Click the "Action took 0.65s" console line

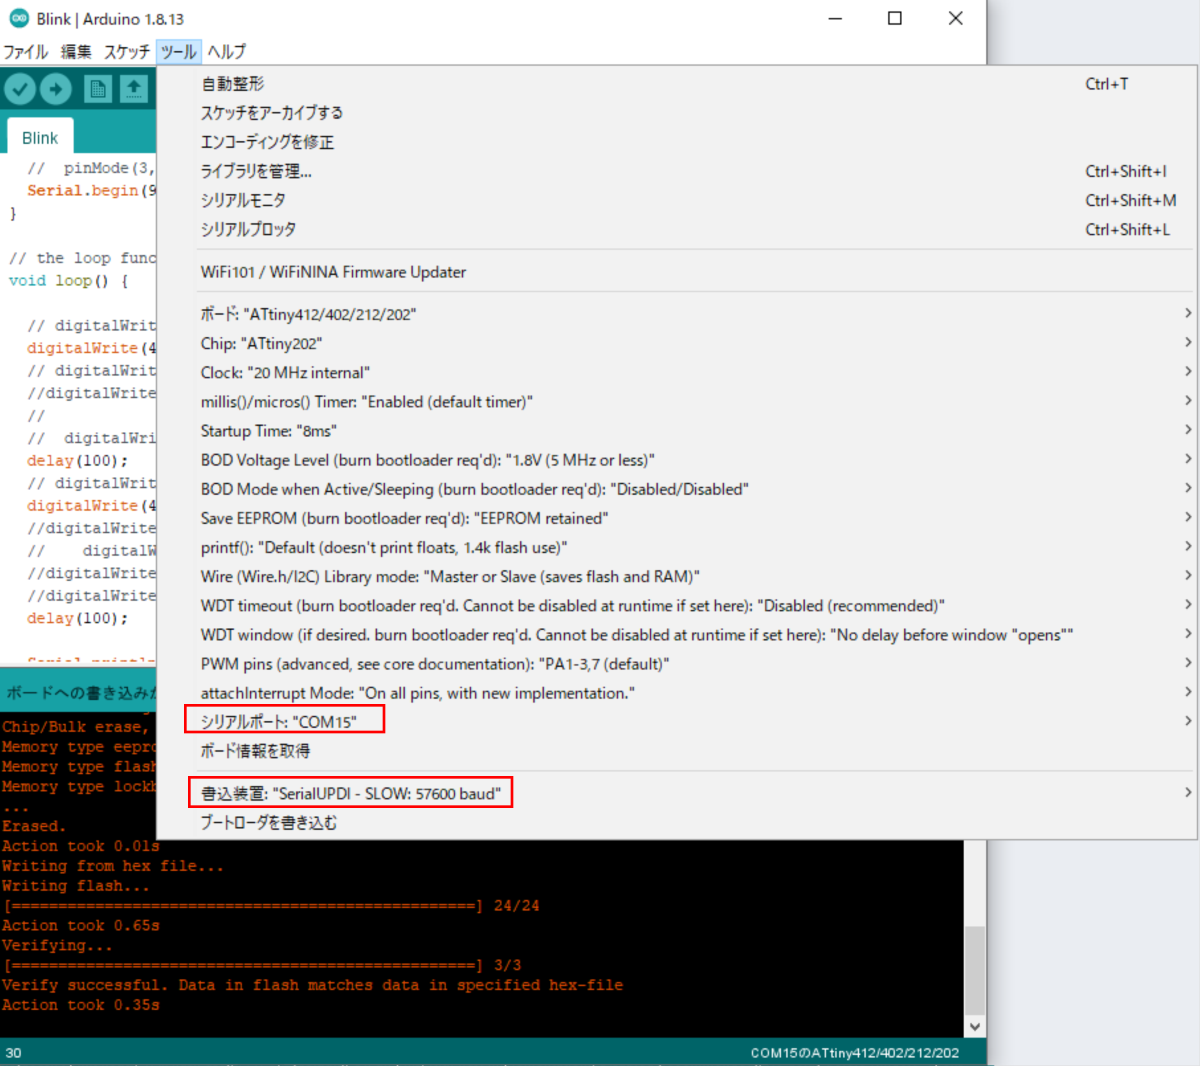pyautogui.click(x=81, y=925)
